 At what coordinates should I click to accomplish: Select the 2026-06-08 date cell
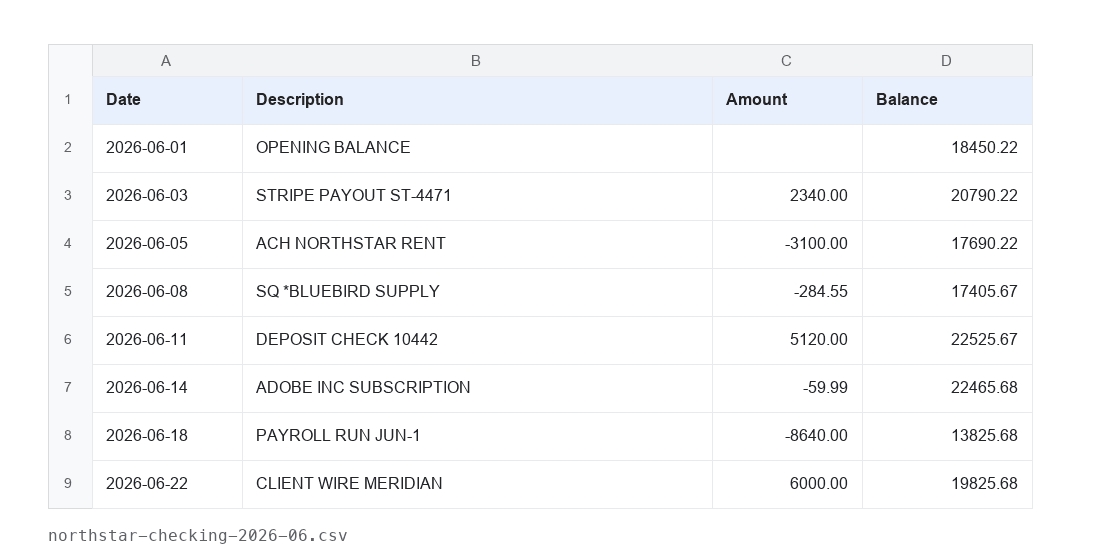pyautogui.click(x=167, y=292)
